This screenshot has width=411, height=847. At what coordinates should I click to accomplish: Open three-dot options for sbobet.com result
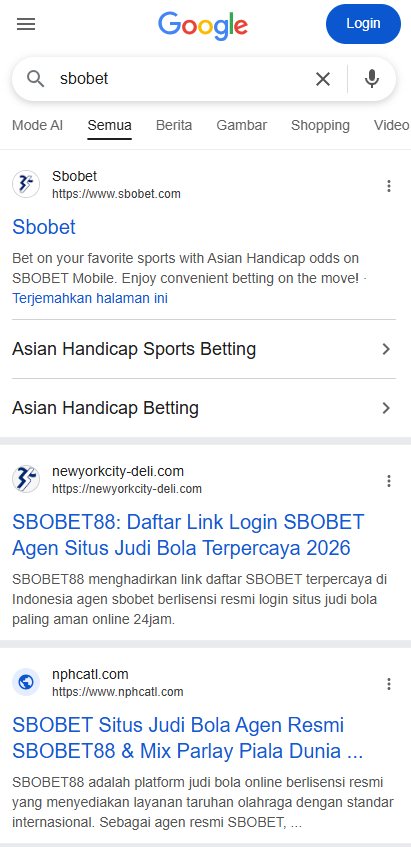[389, 186]
